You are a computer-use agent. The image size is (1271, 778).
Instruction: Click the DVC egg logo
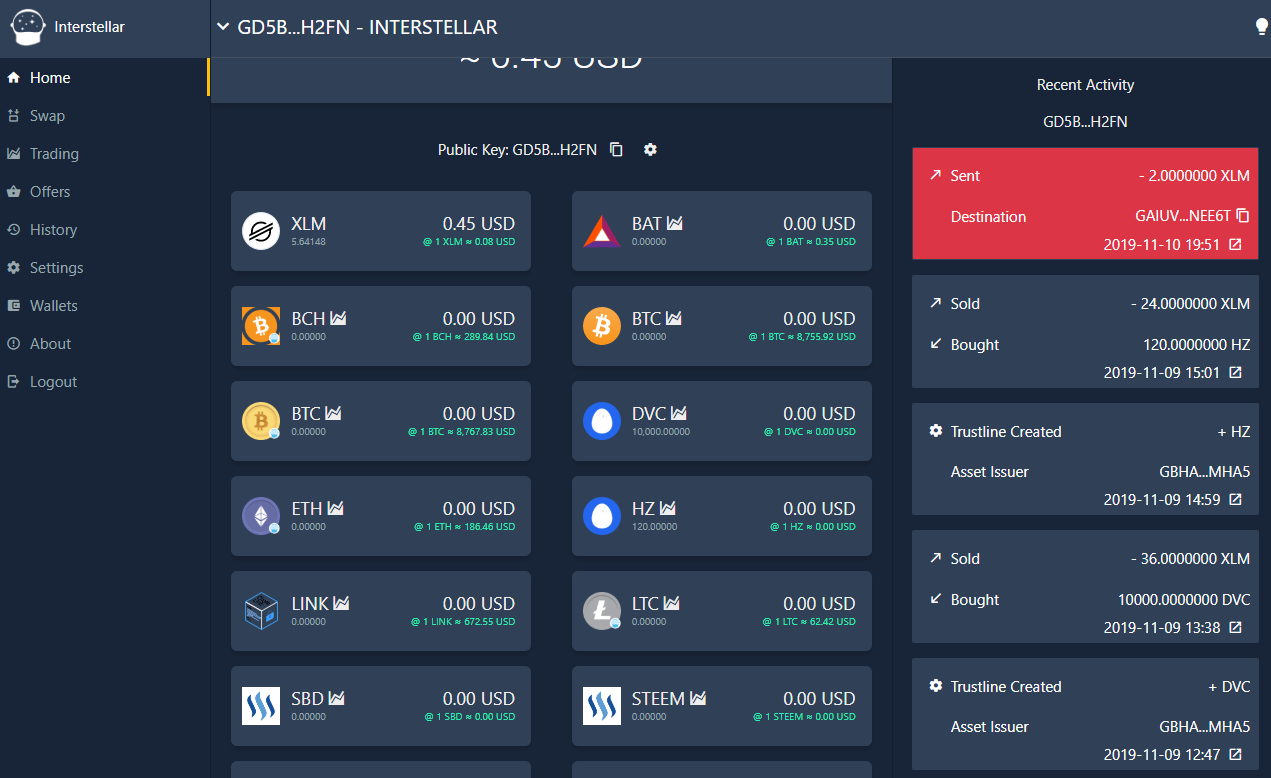pyautogui.click(x=602, y=421)
